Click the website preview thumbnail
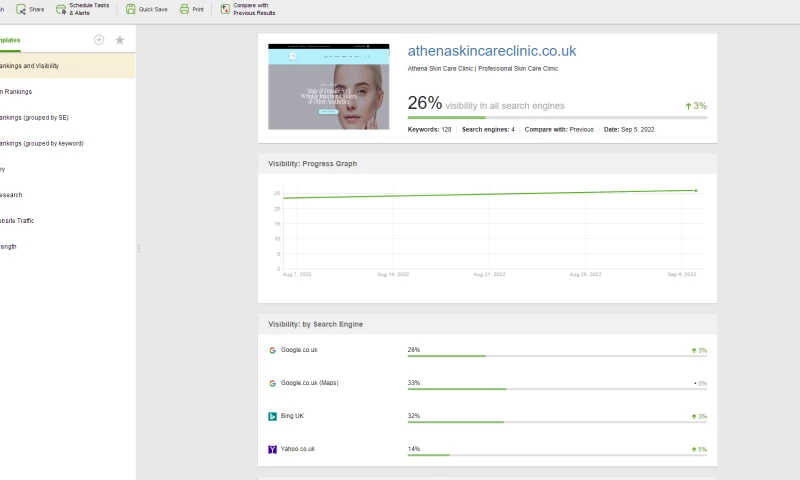 (x=329, y=86)
